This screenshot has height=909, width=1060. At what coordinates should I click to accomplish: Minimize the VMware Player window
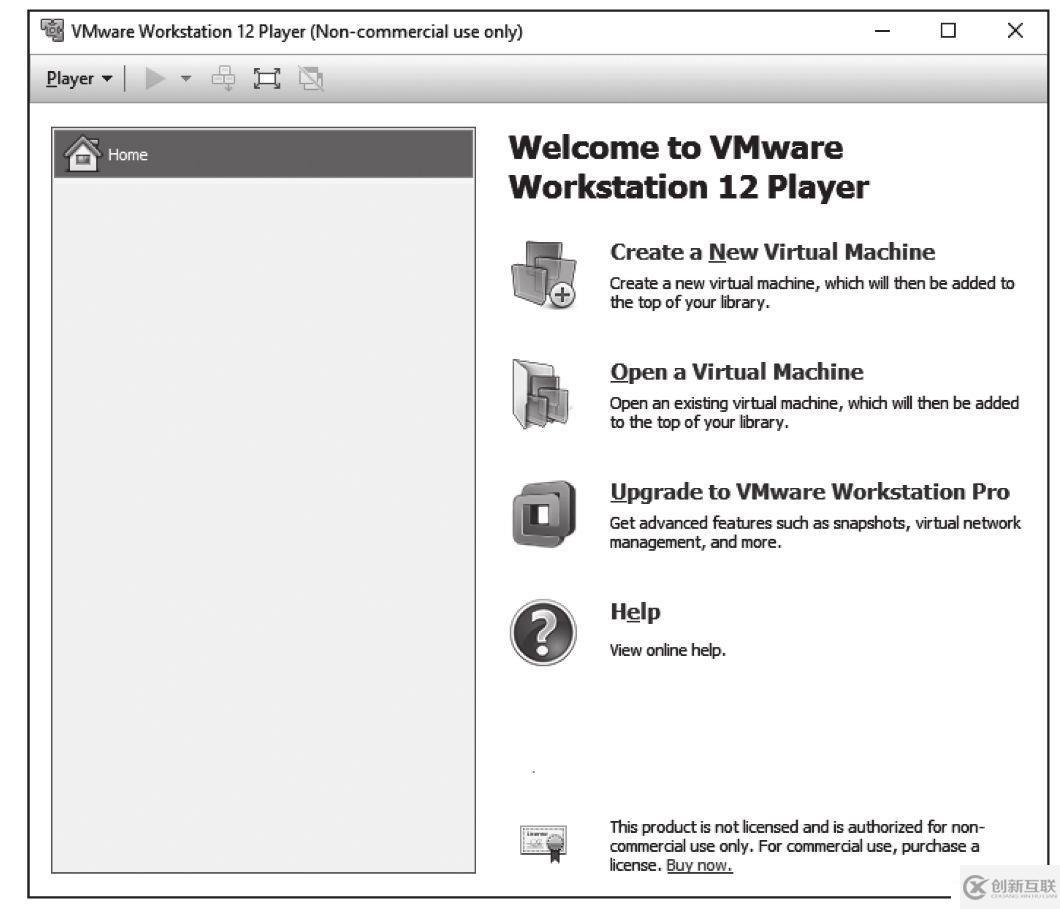pos(882,31)
